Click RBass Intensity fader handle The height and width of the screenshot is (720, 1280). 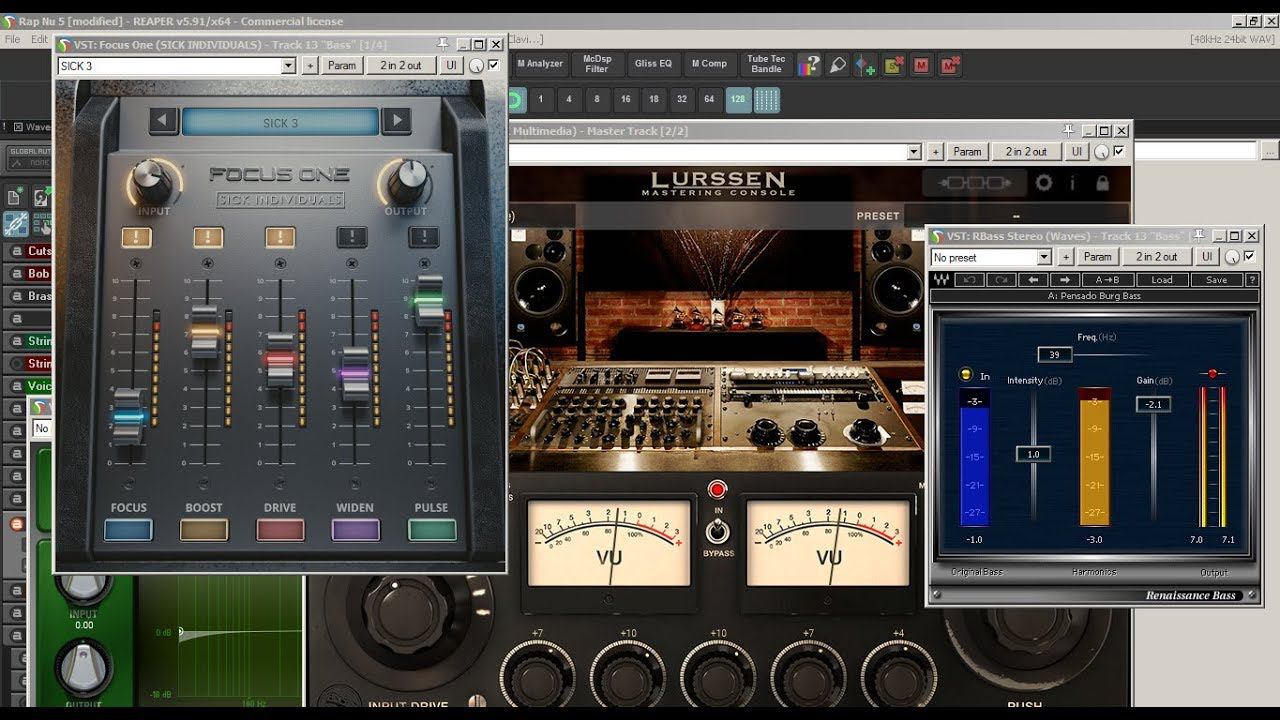[x=1033, y=454]
